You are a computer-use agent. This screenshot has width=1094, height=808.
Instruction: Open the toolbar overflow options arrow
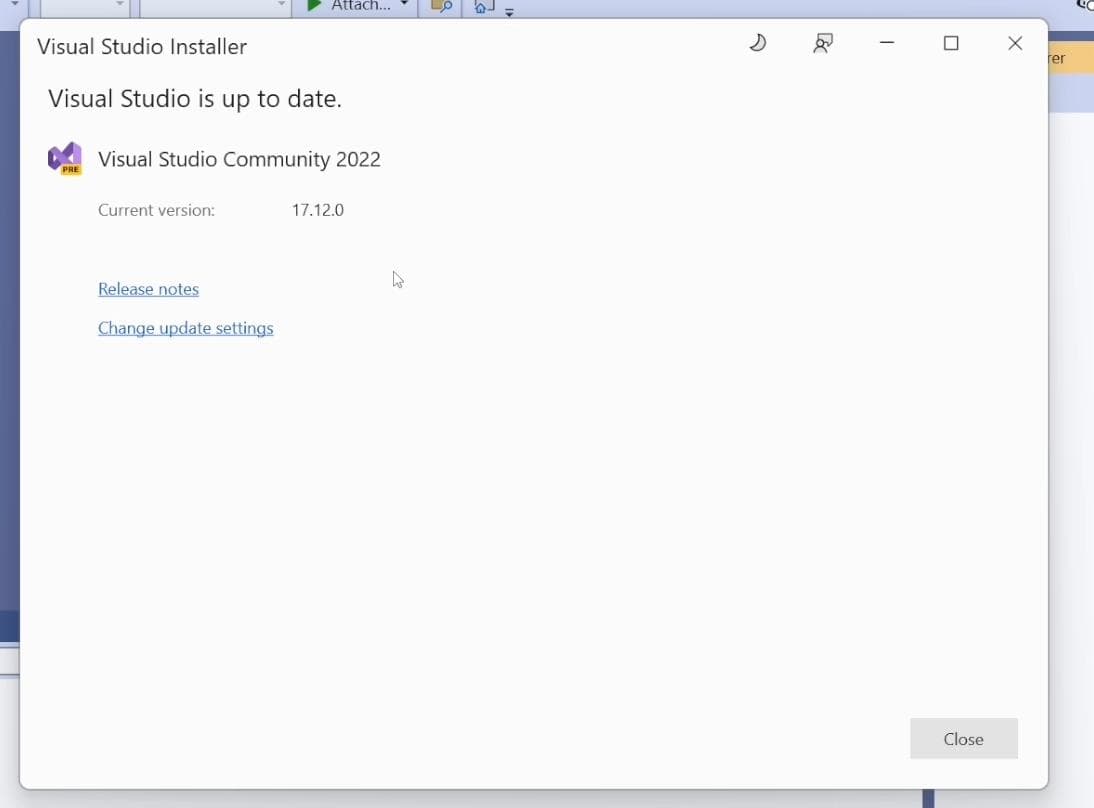tap(509, 11)
